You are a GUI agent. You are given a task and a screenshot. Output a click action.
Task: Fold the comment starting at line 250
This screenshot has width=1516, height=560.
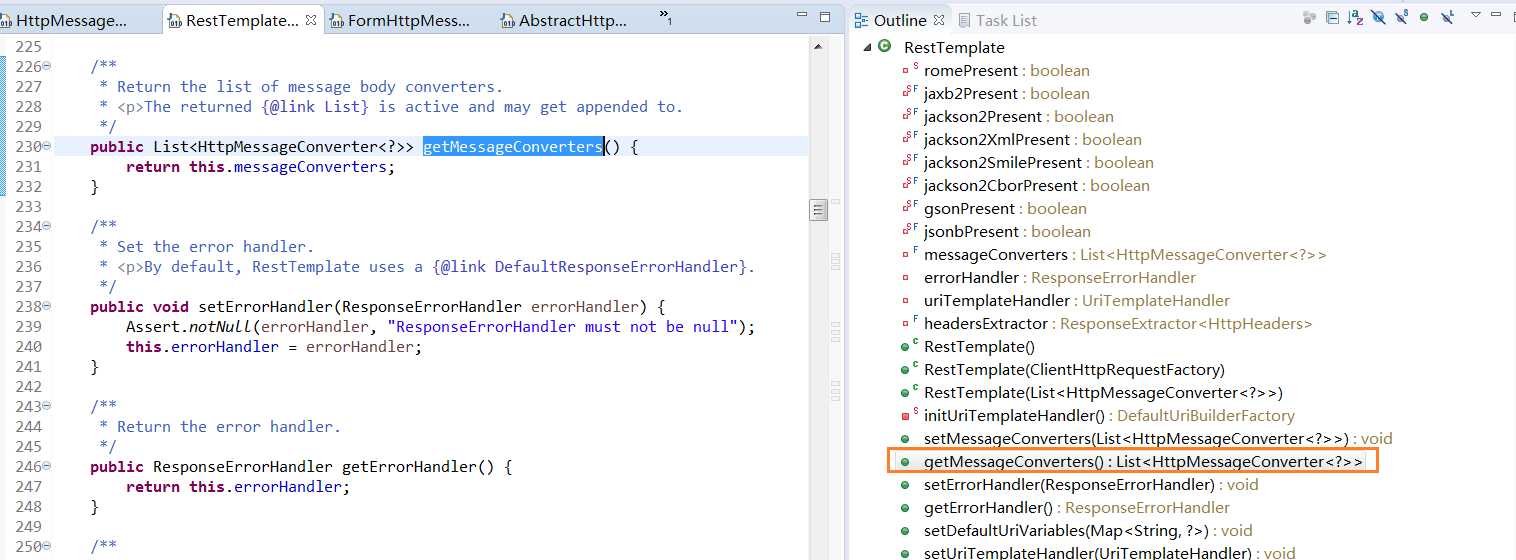(47, 546)
